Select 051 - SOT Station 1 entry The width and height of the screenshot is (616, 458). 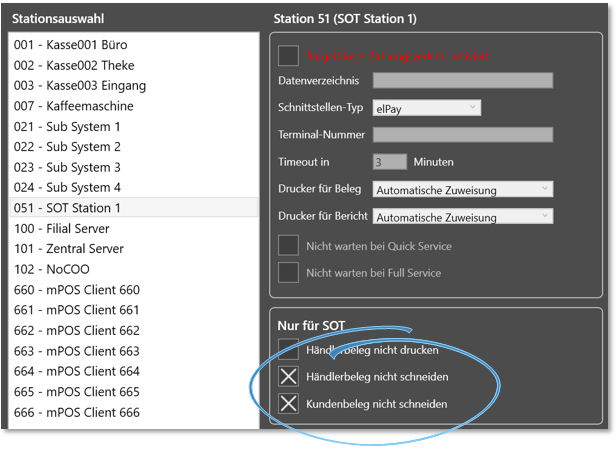click(x=134, y=207)
